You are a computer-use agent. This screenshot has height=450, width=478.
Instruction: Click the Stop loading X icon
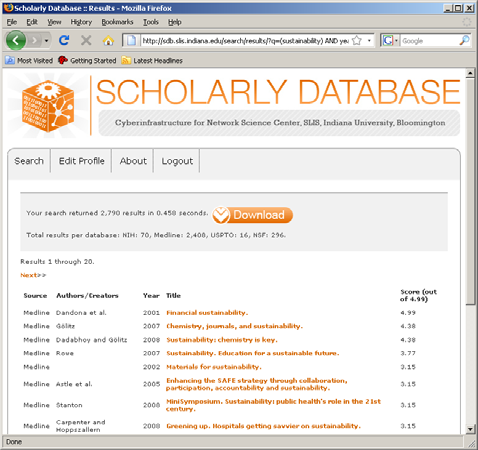coord(86,40)
